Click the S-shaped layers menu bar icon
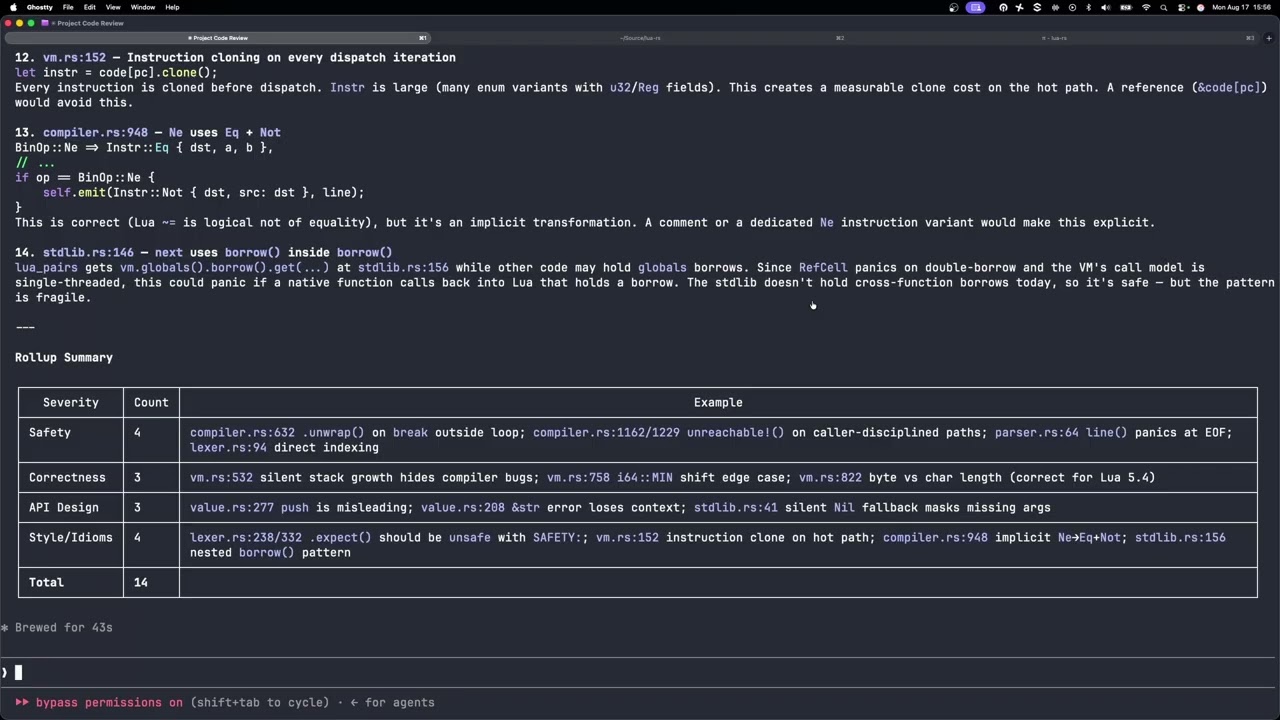Image resolution: width=1280 pixels, height=720 pixels. point(1037,7)
